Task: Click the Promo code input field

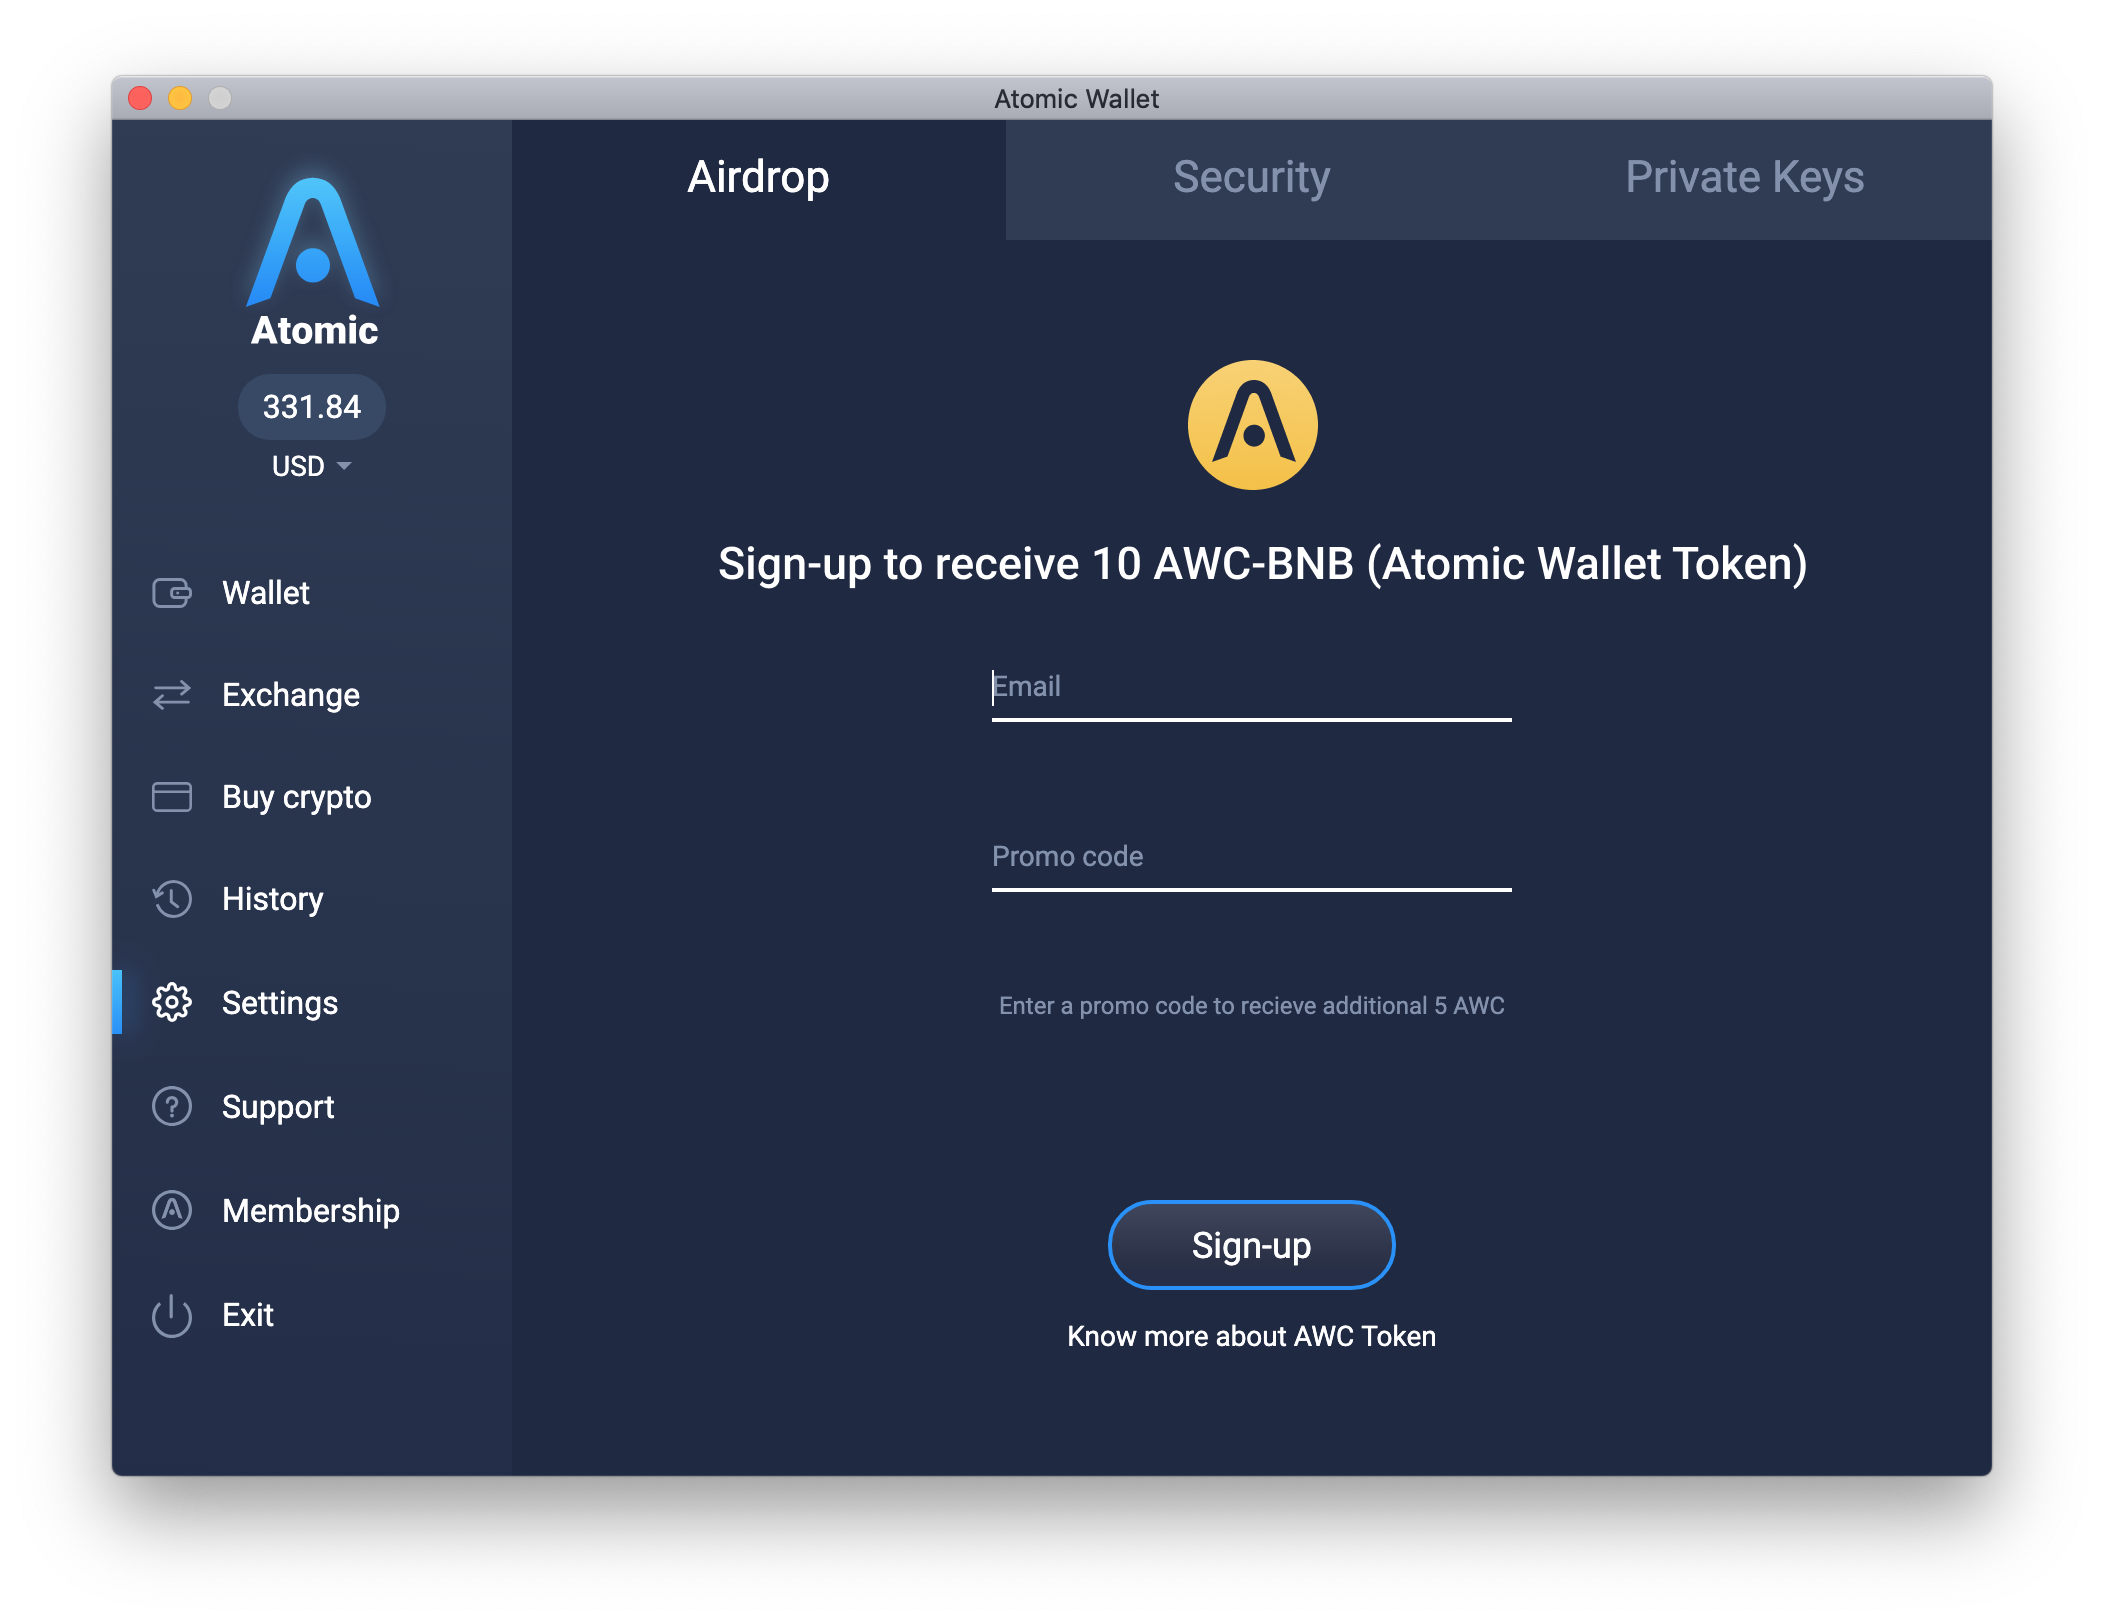Action: point(1250,856)
